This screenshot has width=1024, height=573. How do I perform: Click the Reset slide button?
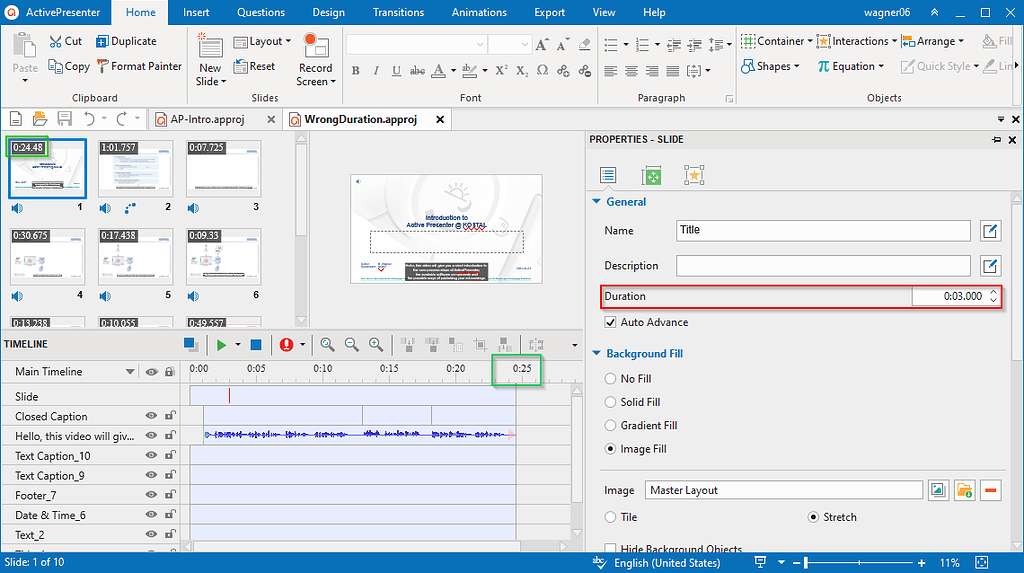point(255,66)
